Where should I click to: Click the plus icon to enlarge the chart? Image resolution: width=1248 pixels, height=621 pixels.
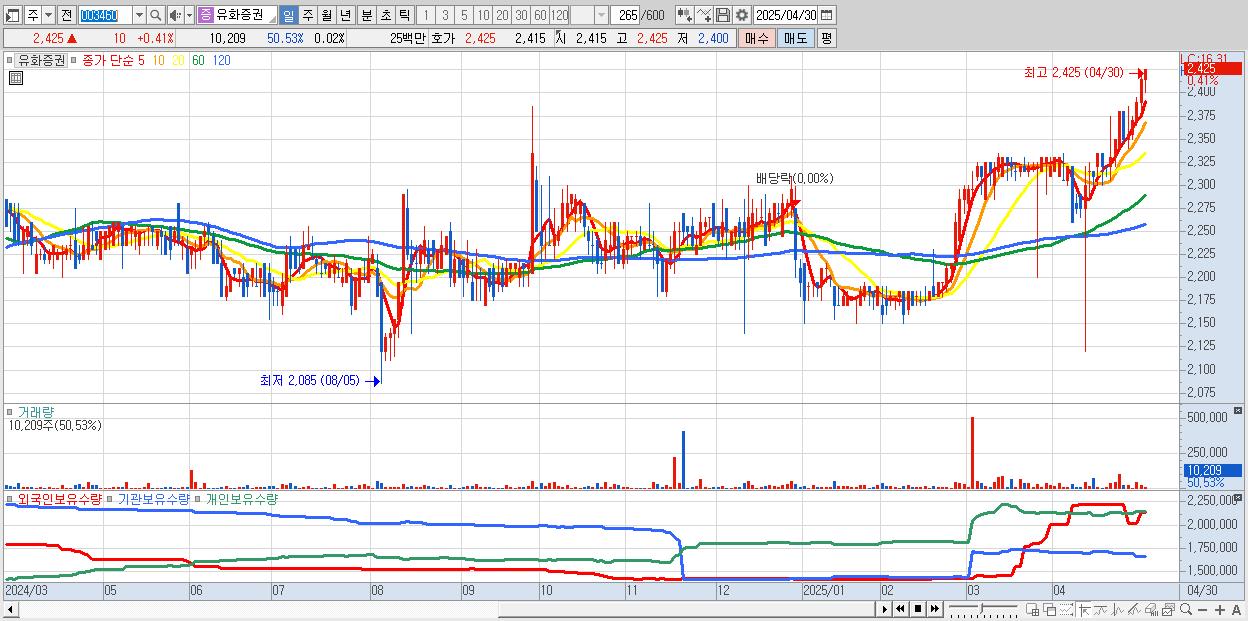pos(1220,610)
